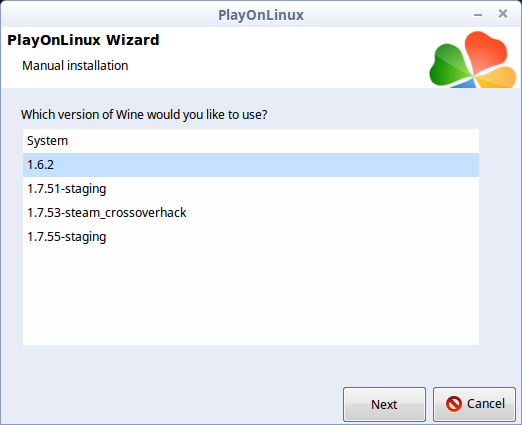
Task: Click the PlayOnLinux clover logo
Action: [x=473, y=59]
